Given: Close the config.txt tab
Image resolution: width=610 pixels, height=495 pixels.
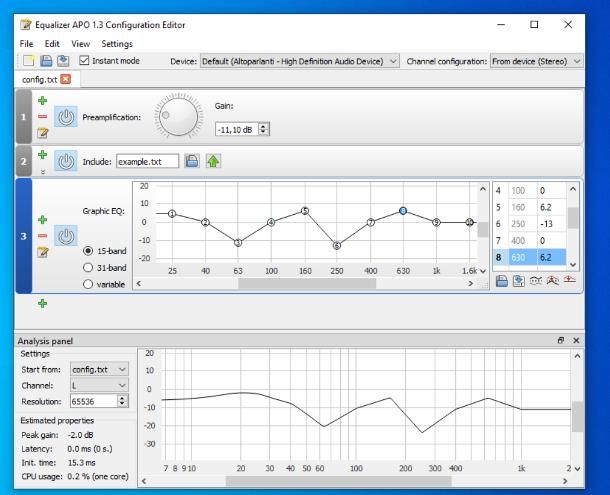Looking at the screenshot, I should (x=66, y=79).
